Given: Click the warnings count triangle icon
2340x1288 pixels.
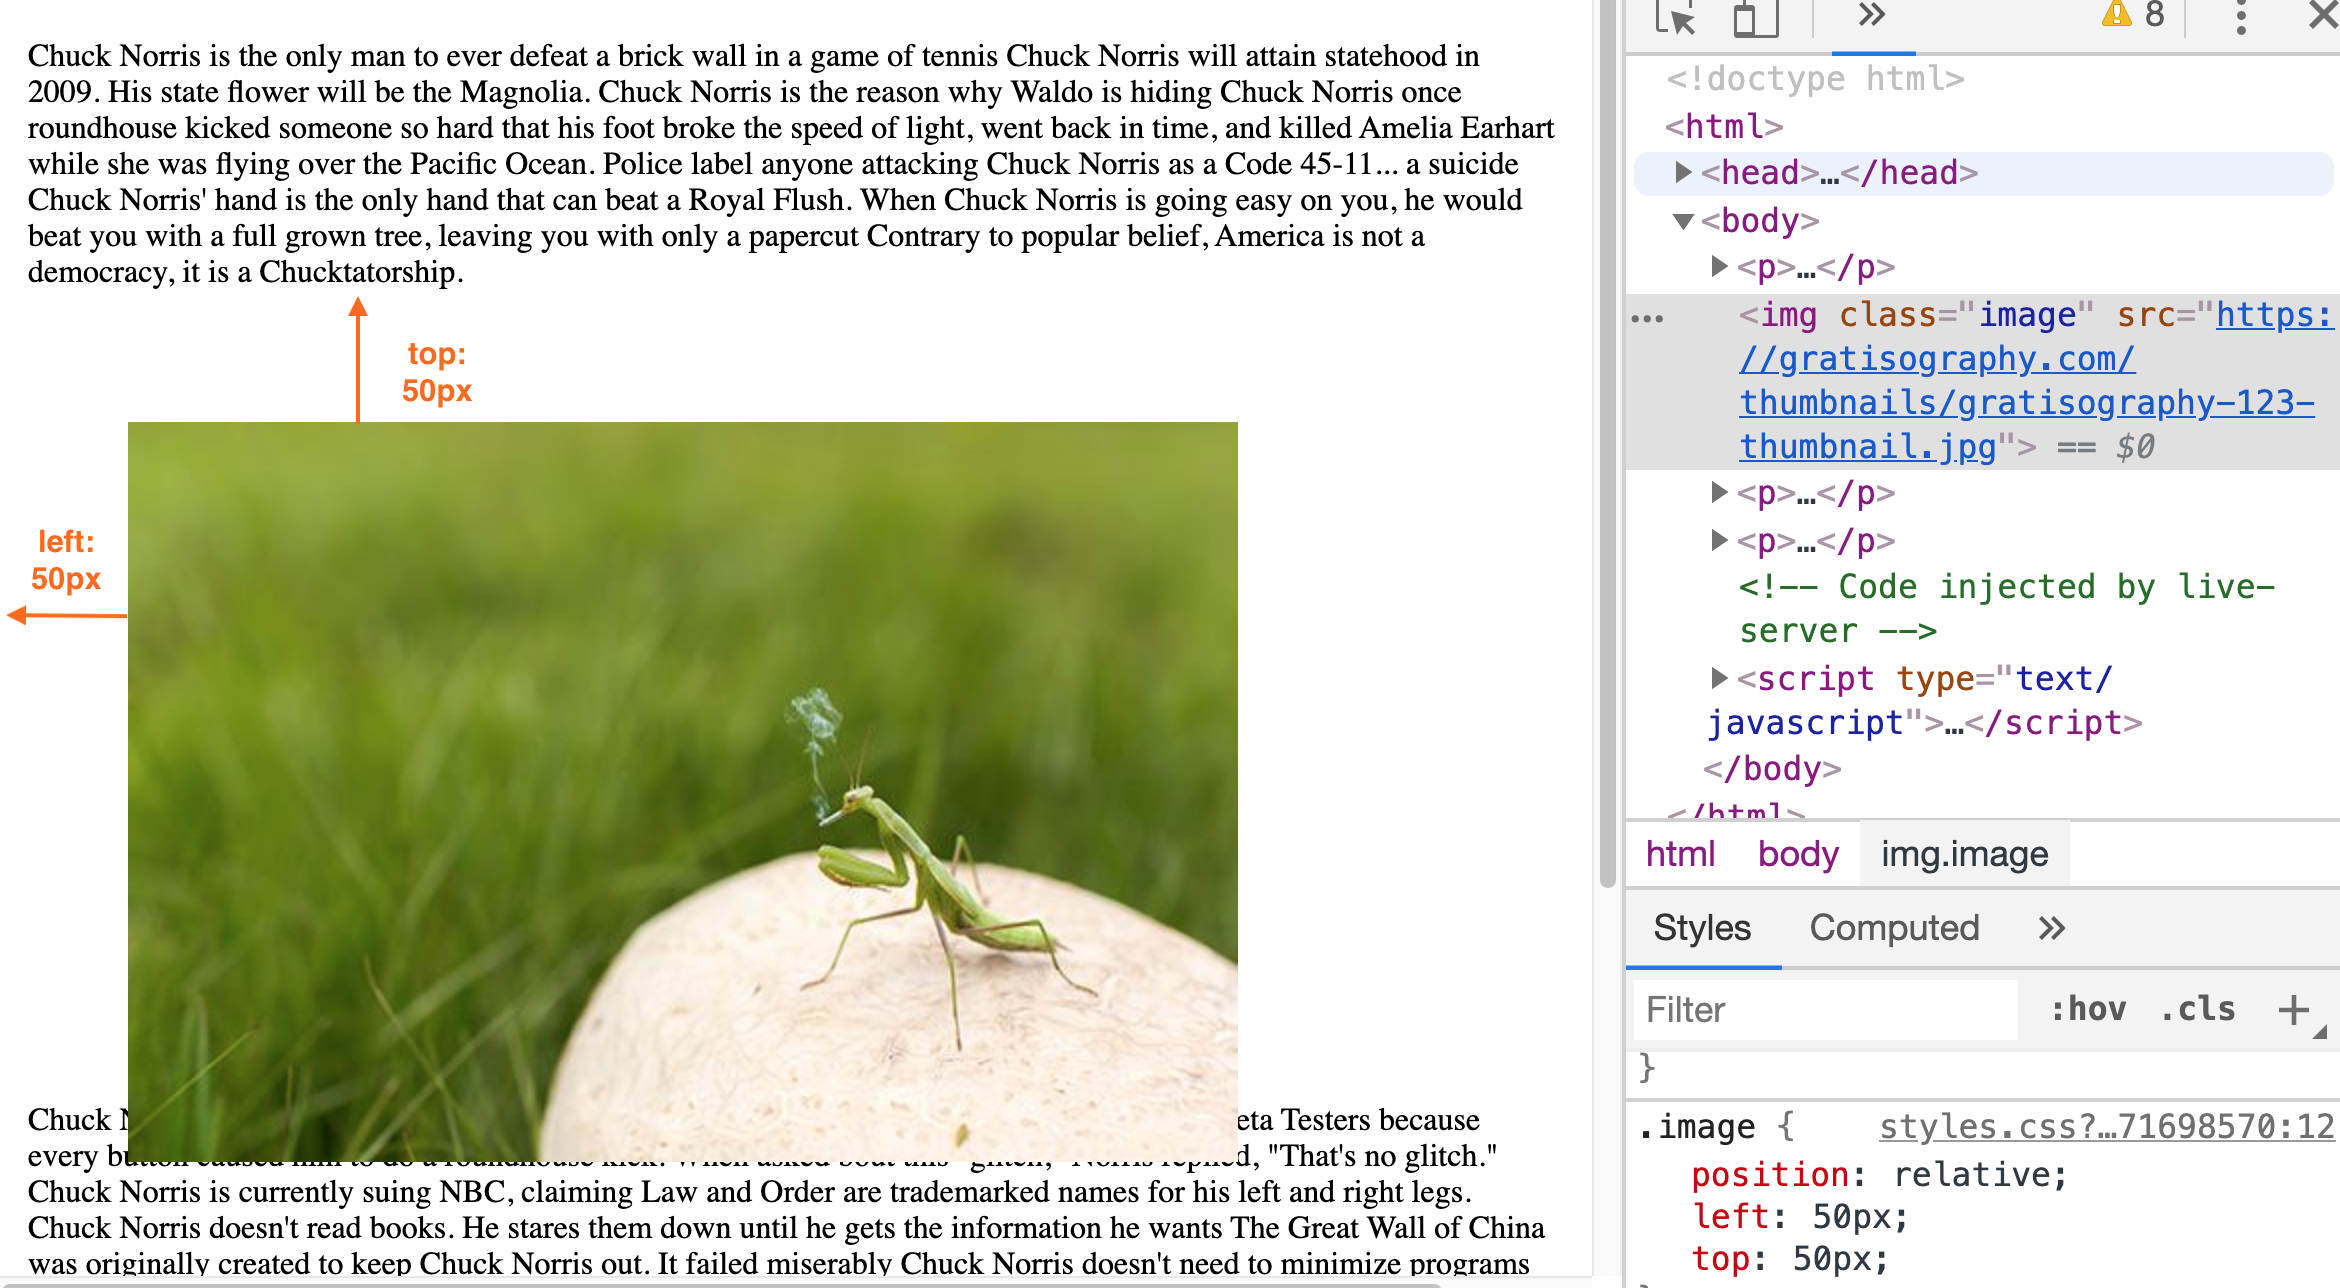Looking at the screenshot, I should [2116, 14].
